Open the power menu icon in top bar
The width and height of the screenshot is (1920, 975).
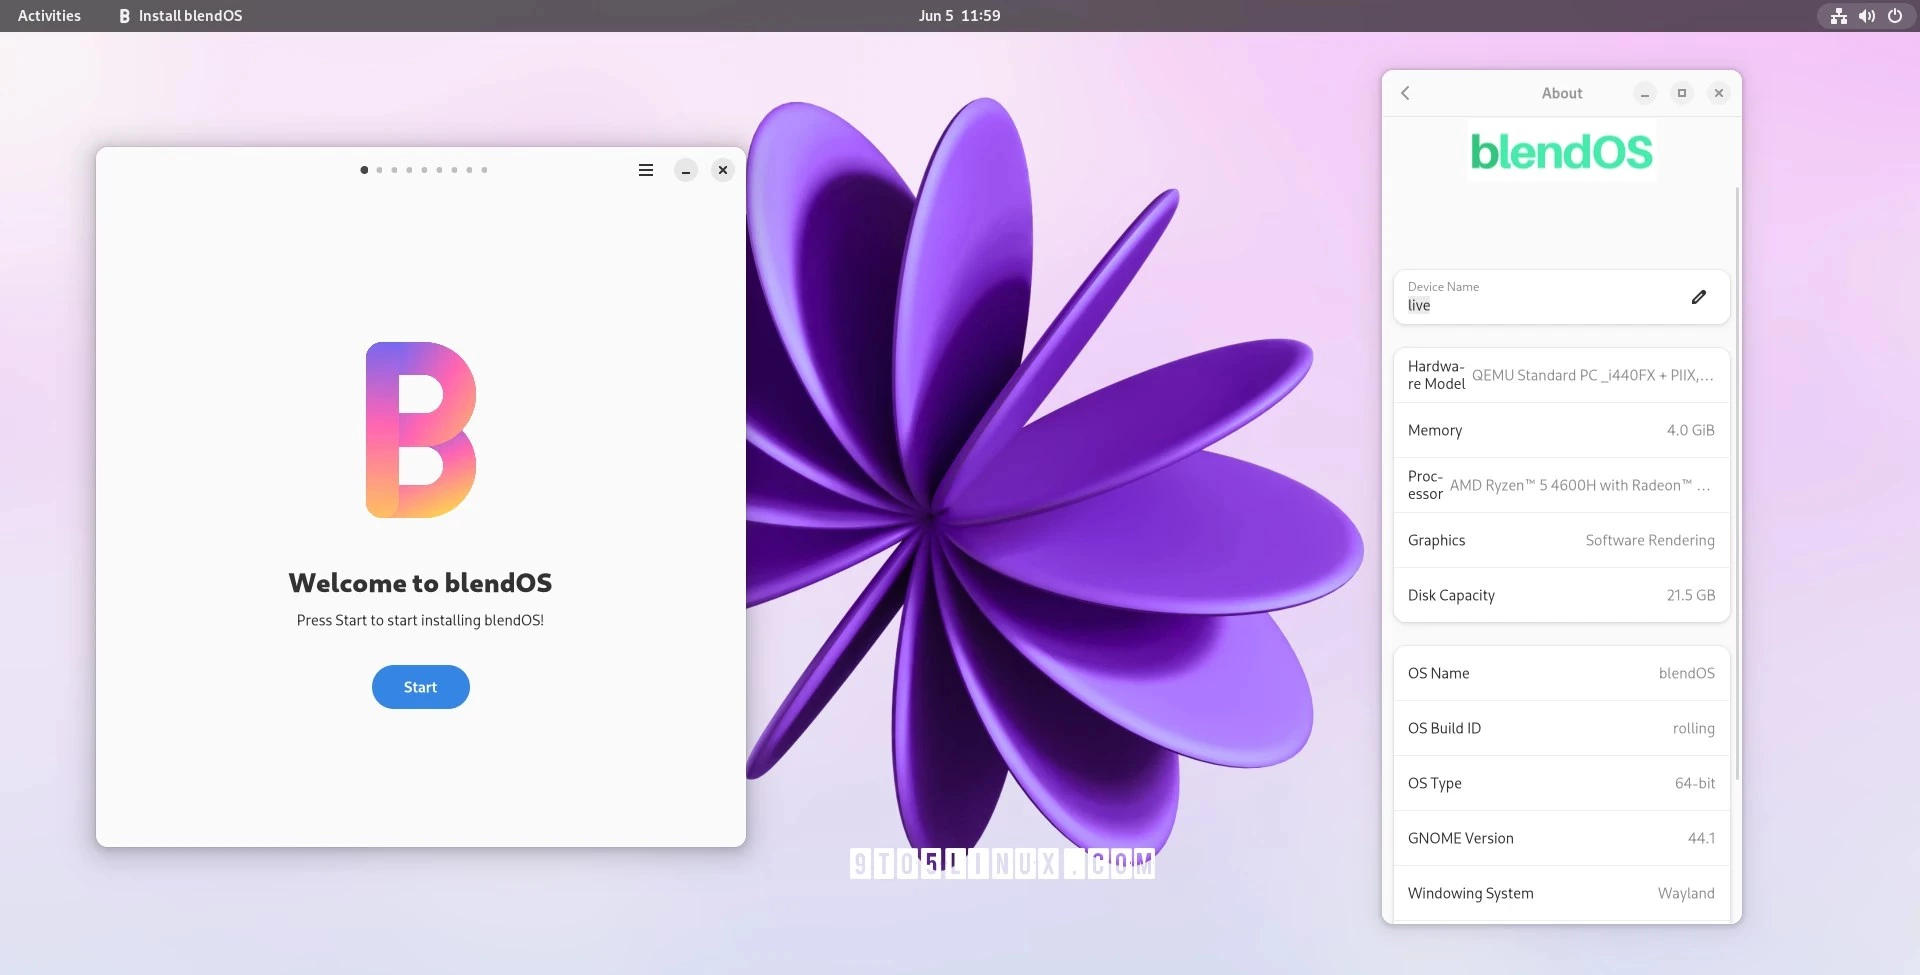1894,16
